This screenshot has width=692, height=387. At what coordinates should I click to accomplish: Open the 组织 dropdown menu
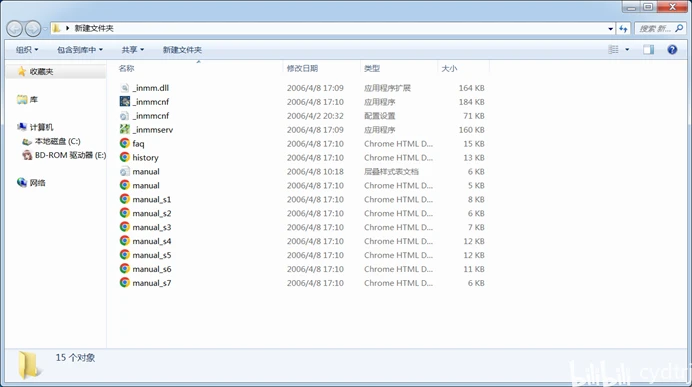coord(27,50)
